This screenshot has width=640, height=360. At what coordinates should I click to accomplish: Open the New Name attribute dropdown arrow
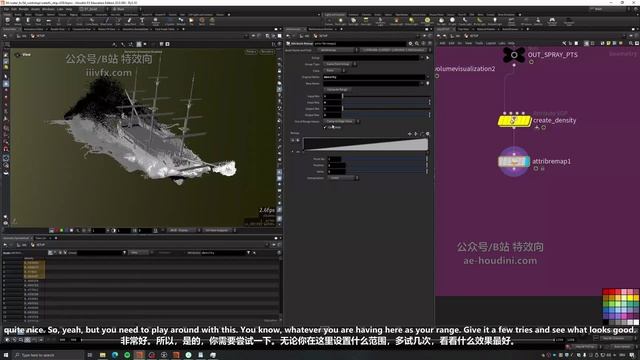(422, 83)
